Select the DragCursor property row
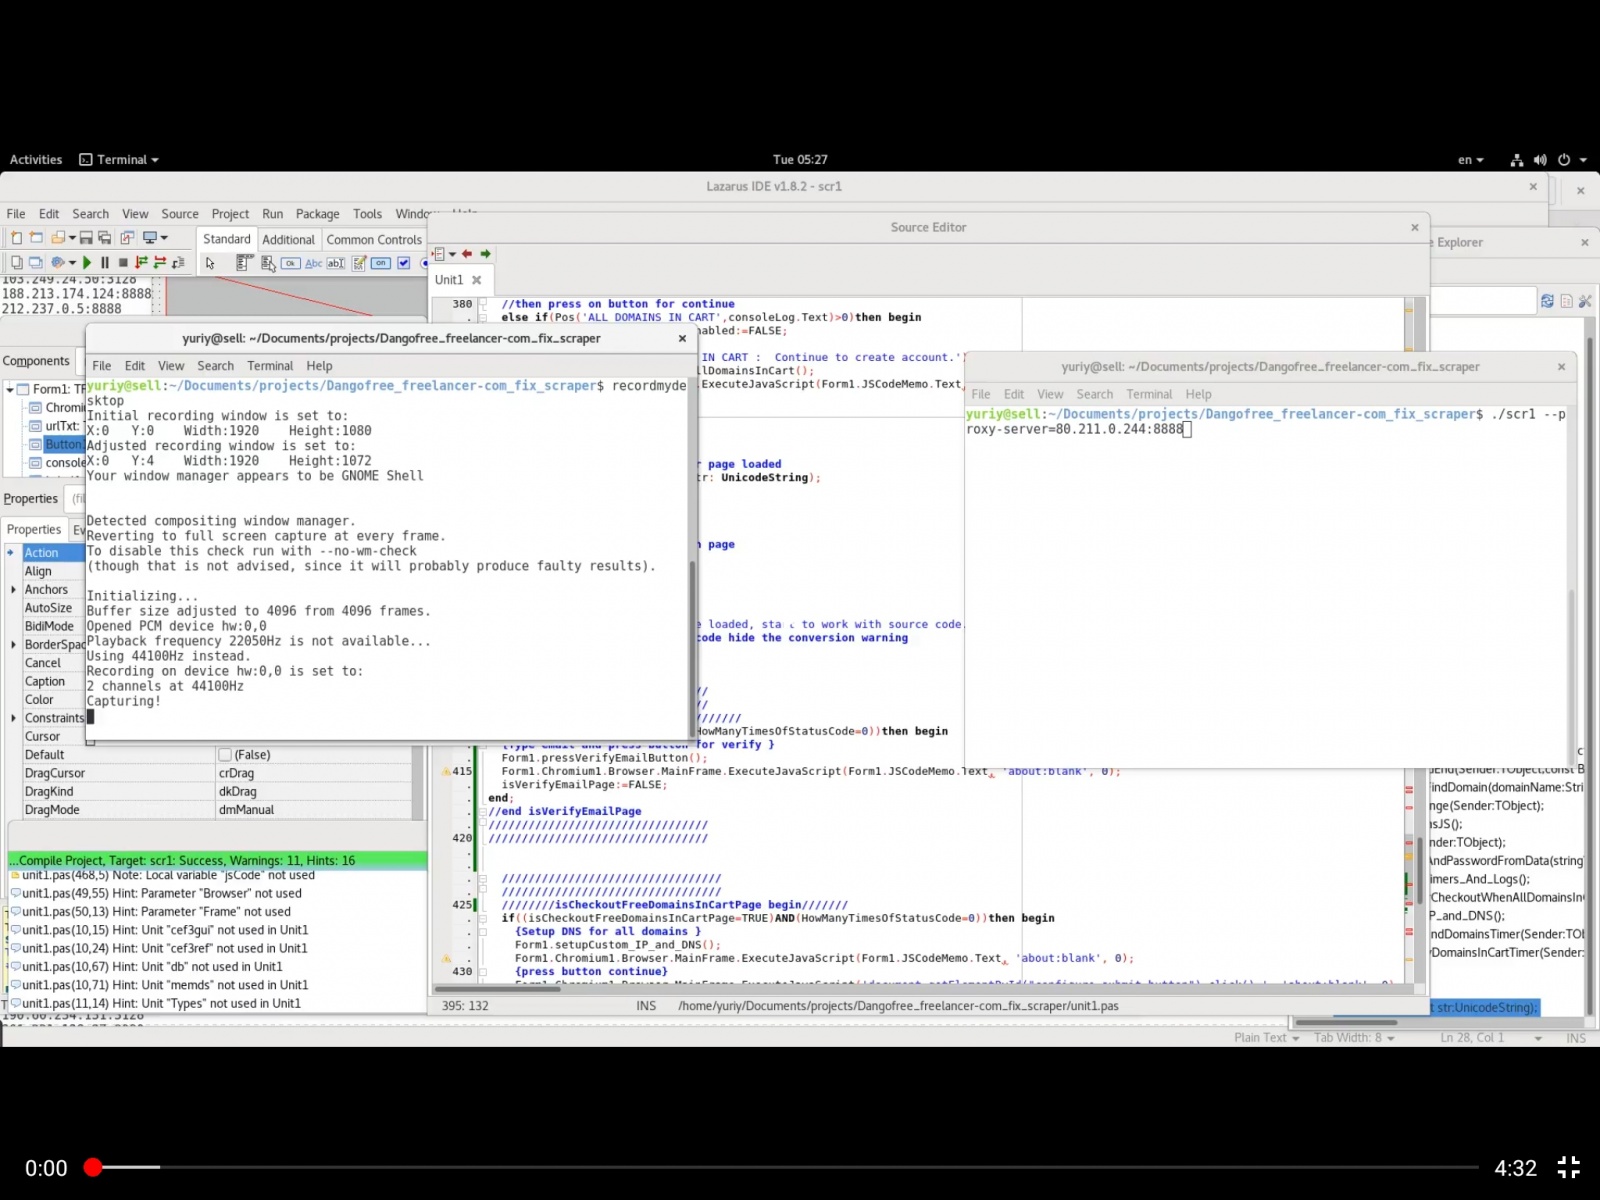This screenshot has width=1600, height=1200. (214, 773)
